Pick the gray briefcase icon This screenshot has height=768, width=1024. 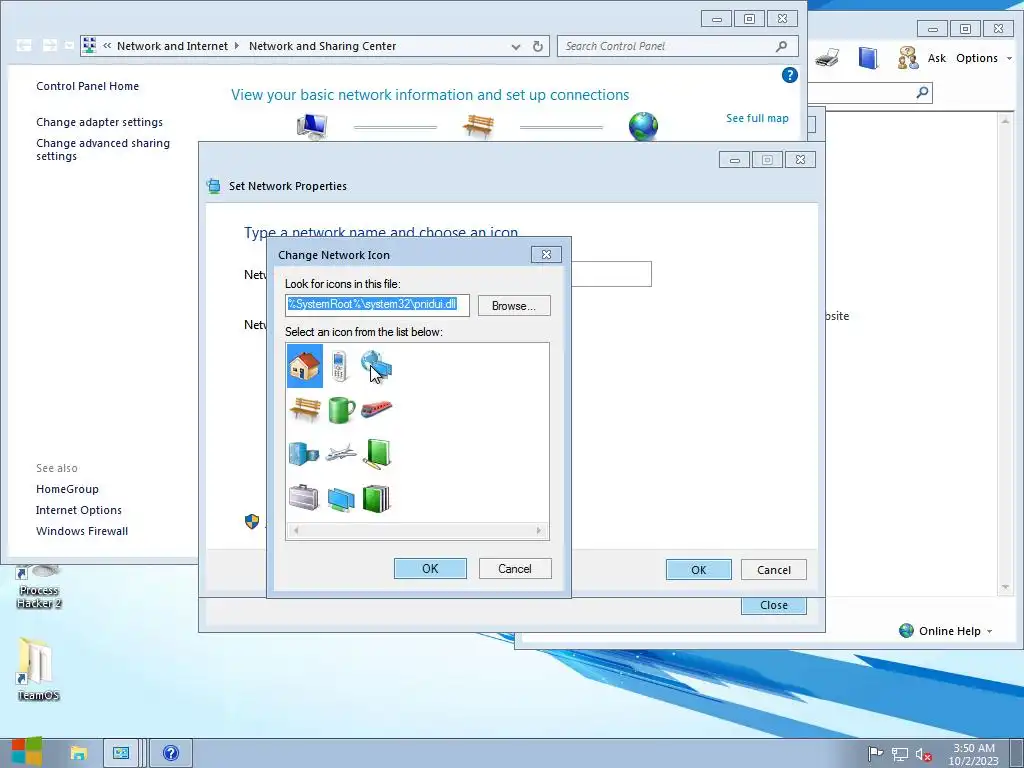304,498
